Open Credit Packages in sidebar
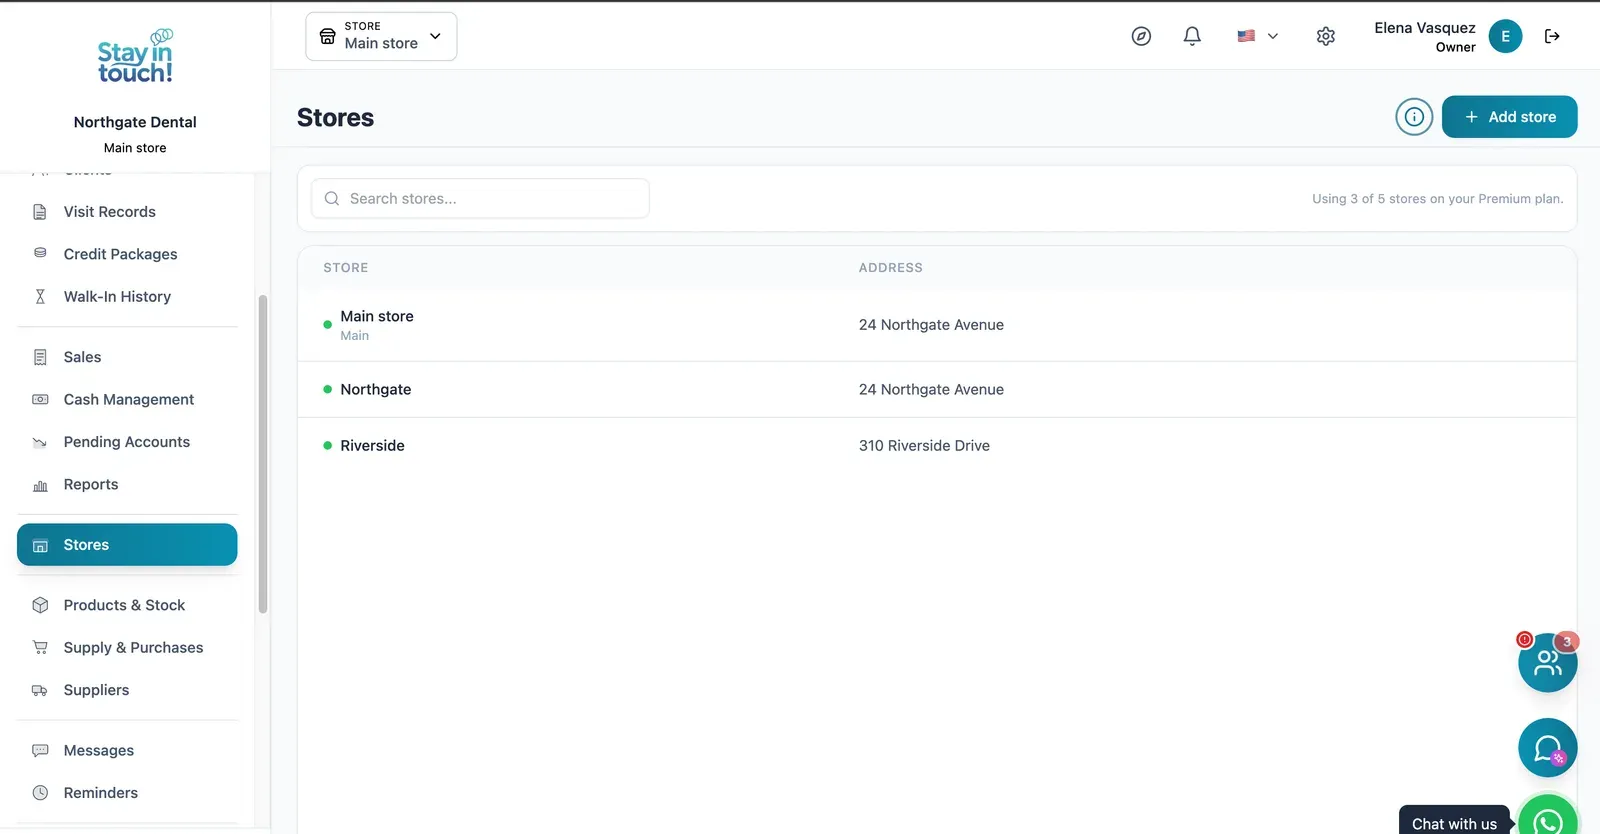This screenshot has height=834, width=1600. tap(127, 254)
